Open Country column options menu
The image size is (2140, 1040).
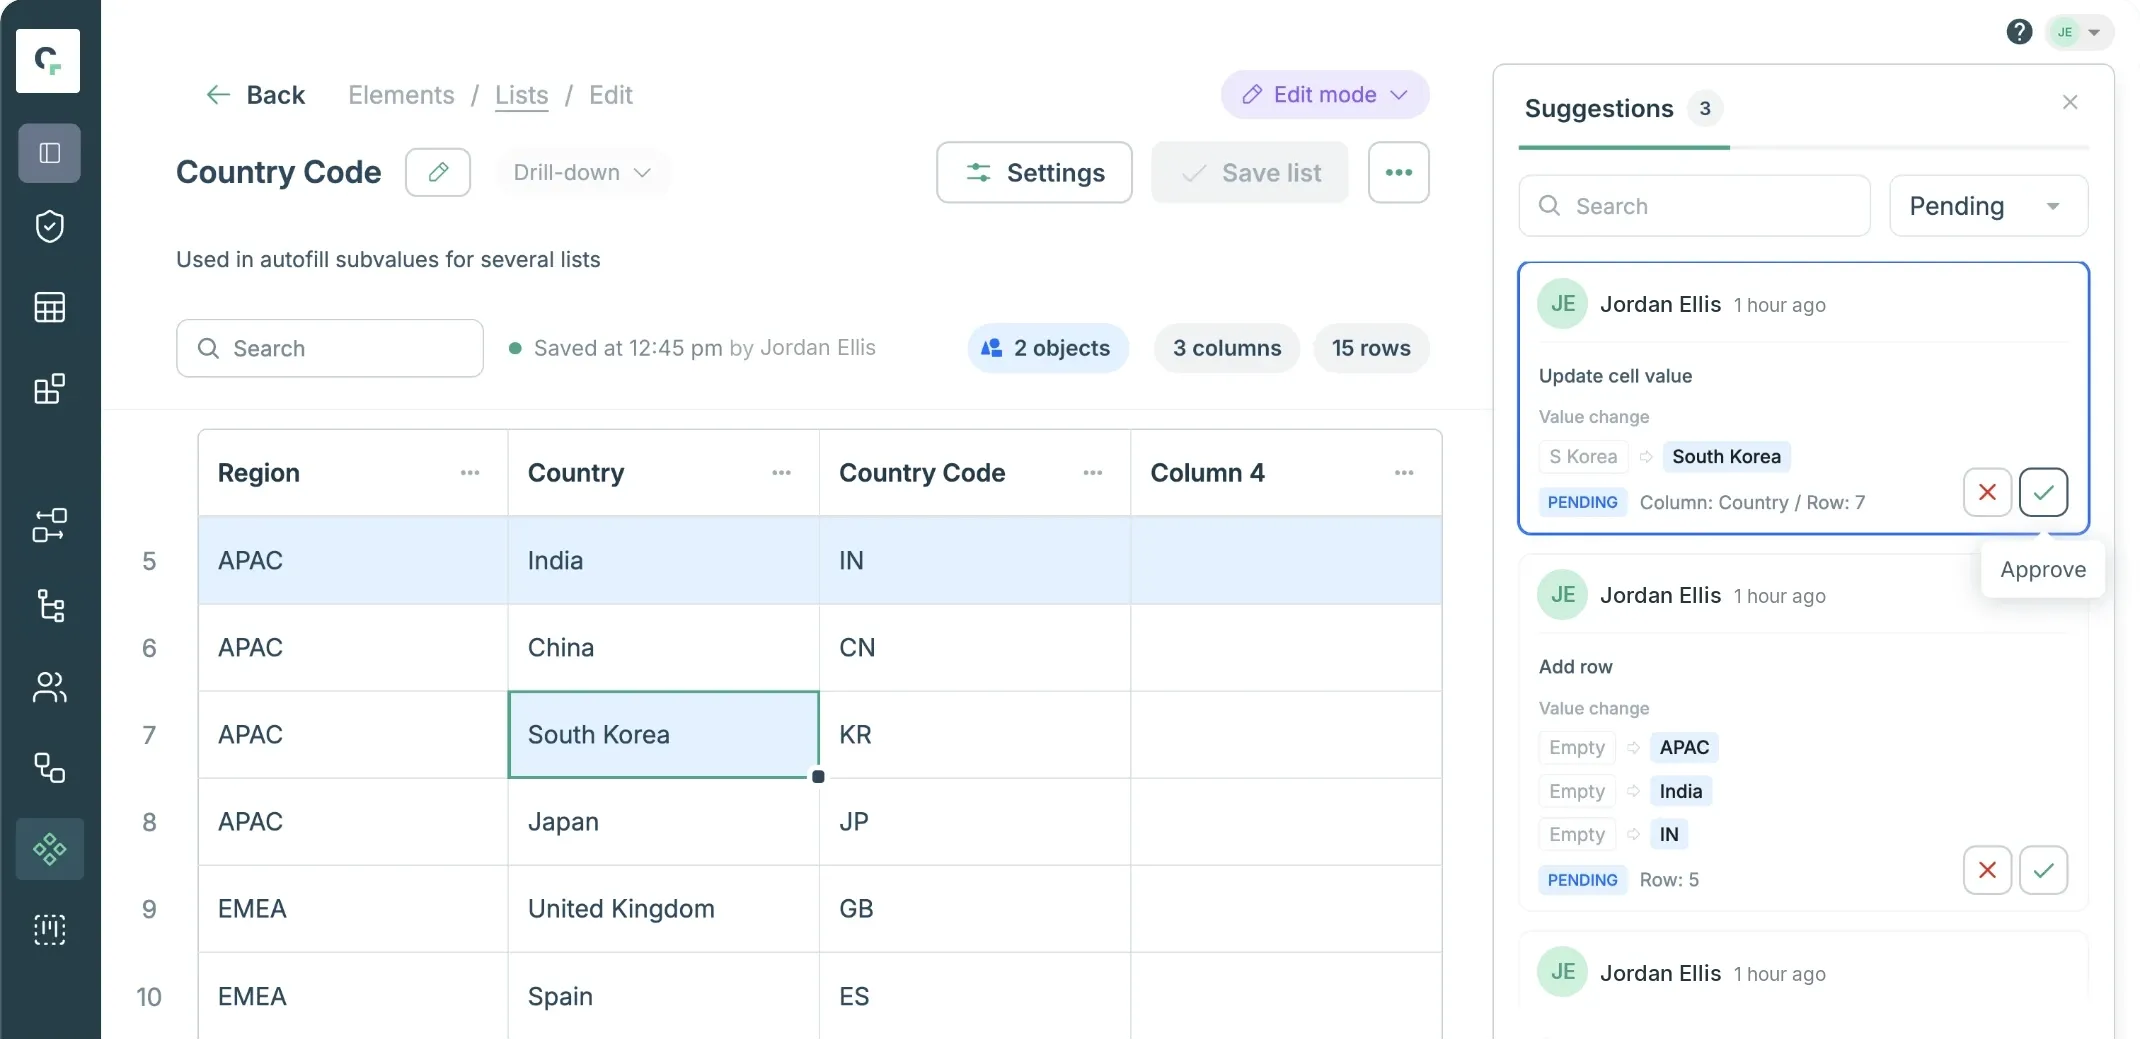point(781,473)
